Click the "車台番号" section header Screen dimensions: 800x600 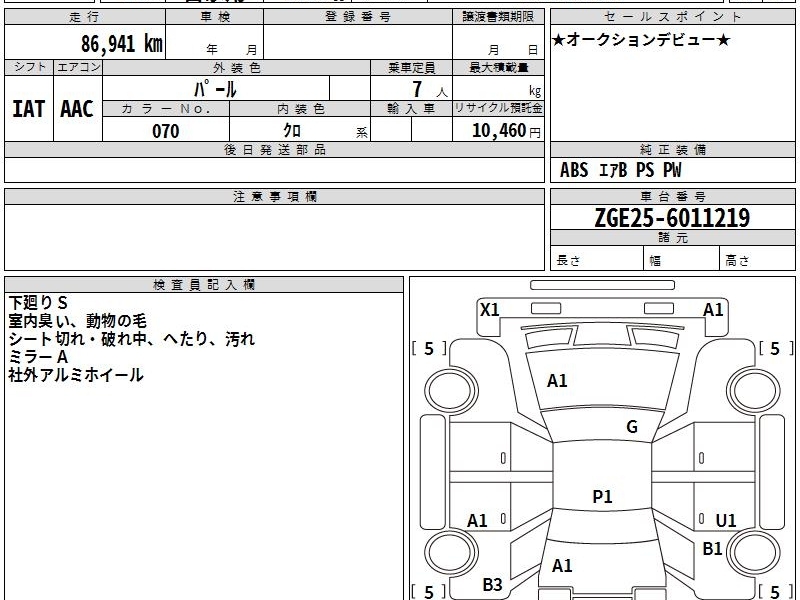point(672,196)
